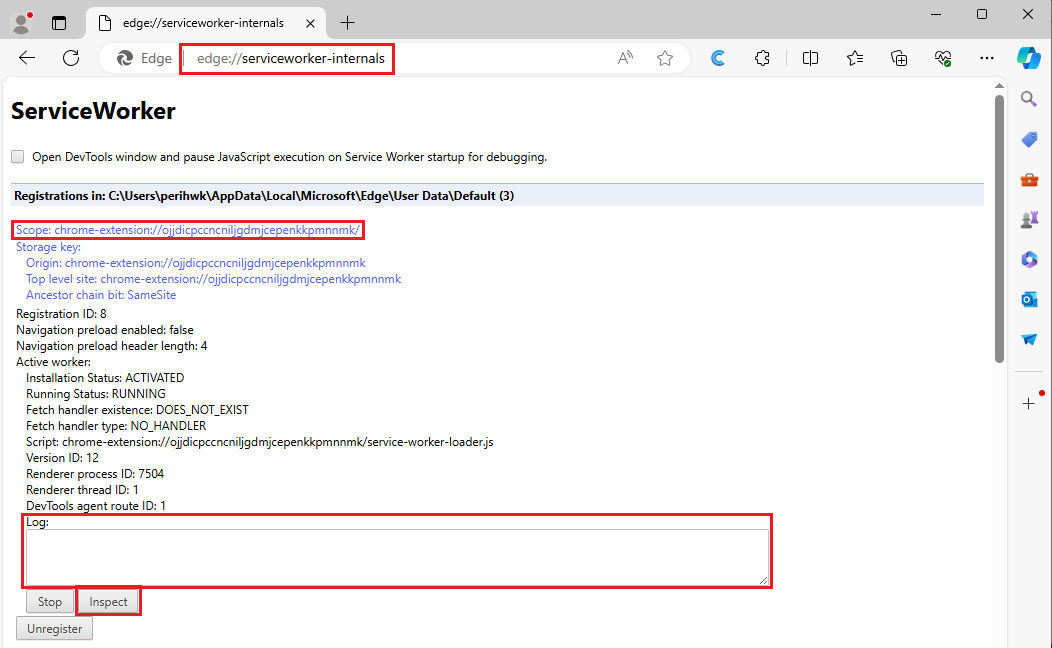Click the sidebar Customize plus icon
This screenshot has height=648, width=1052.
[1029, 403]
